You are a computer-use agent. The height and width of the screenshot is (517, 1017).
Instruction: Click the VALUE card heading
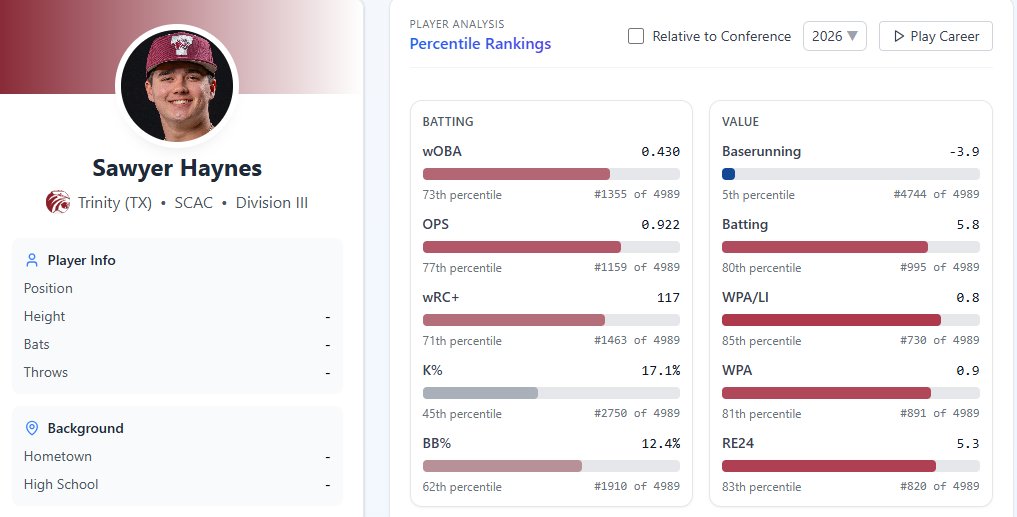[x=740, y=121]
